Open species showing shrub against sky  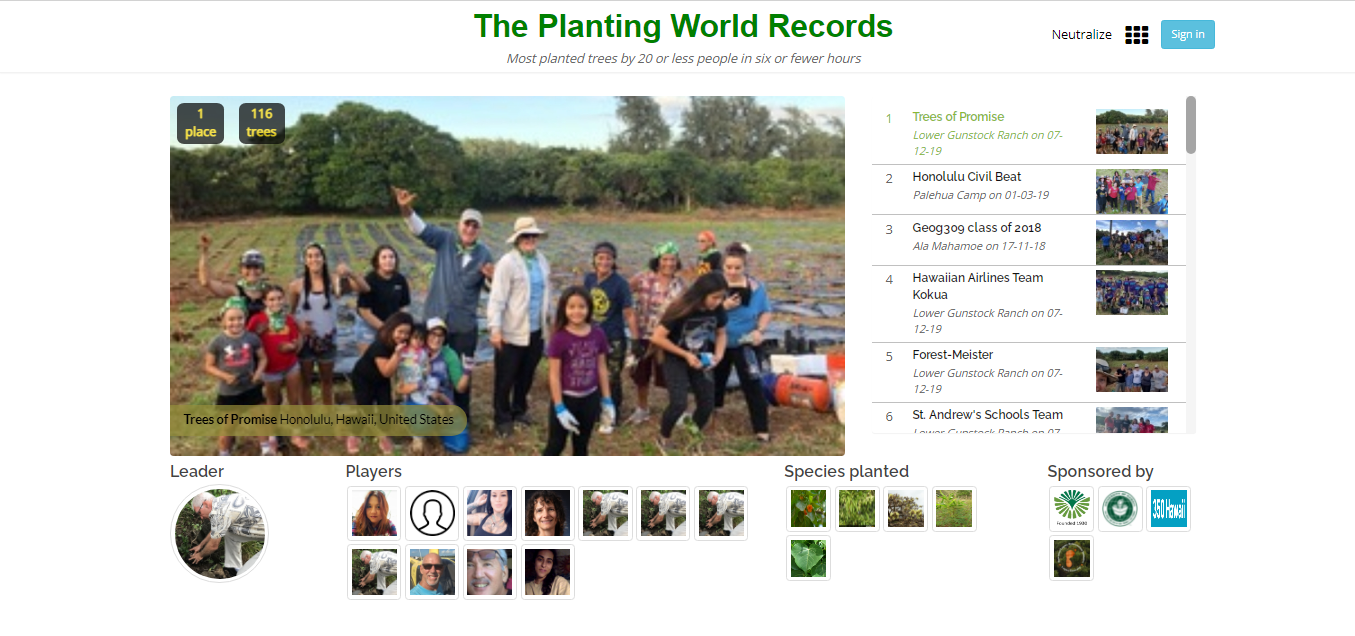click(x=906, y=508)
